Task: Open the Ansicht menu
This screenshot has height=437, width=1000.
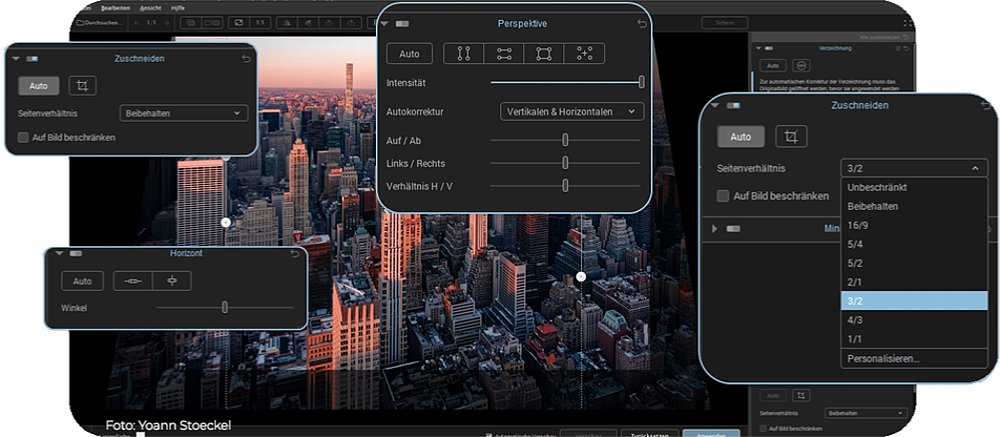Action: coord(151,8)
